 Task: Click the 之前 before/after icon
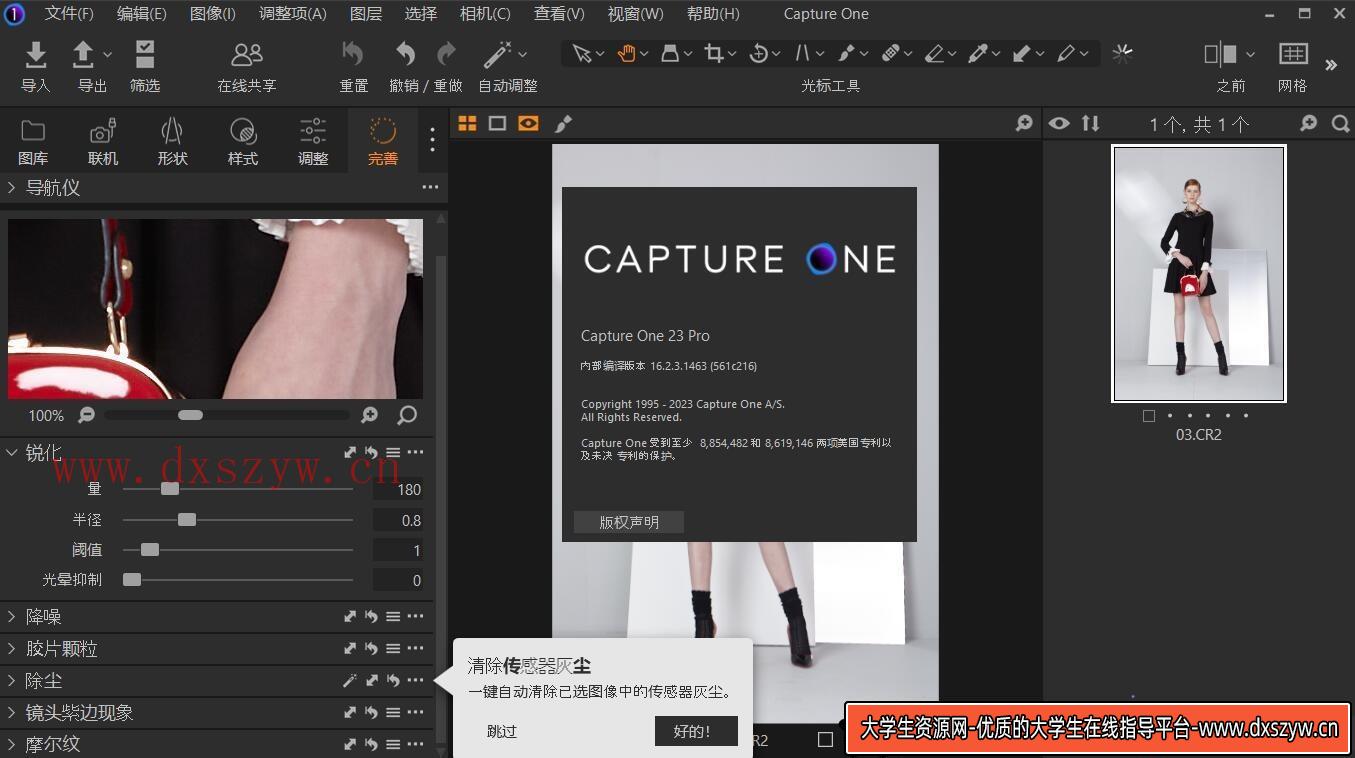click(1221, 54)
